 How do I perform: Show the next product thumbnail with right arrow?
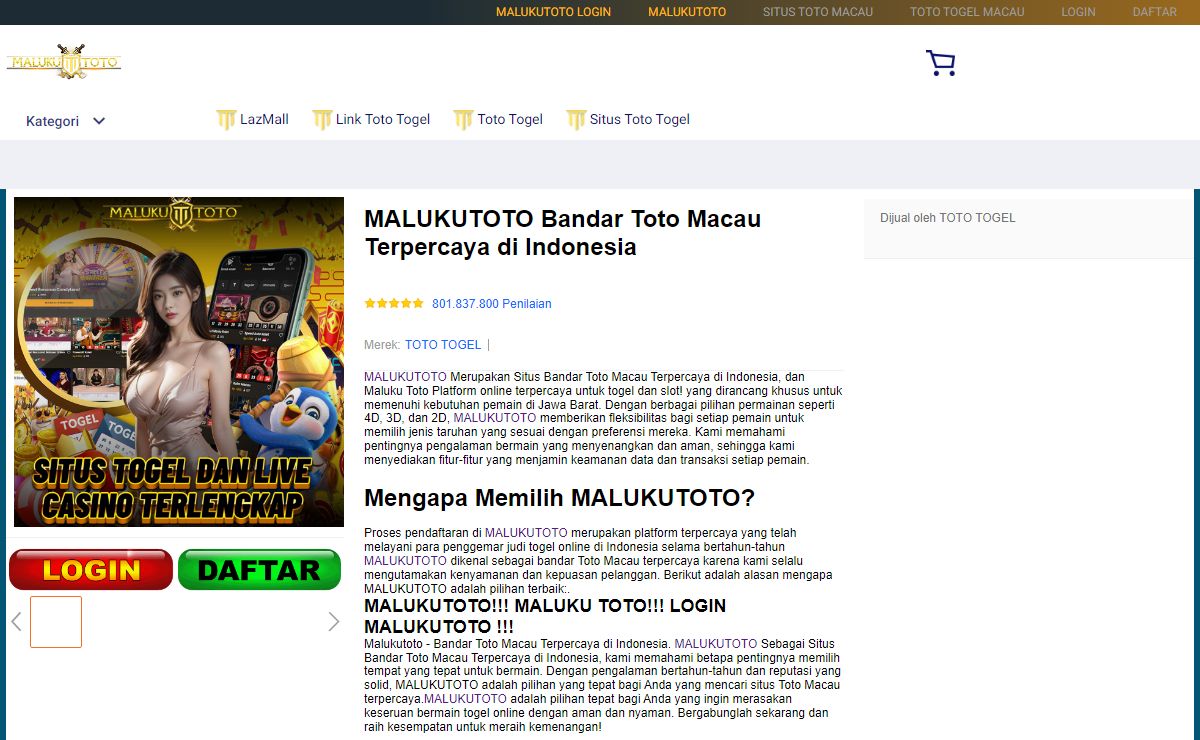[x=334, y=622]
